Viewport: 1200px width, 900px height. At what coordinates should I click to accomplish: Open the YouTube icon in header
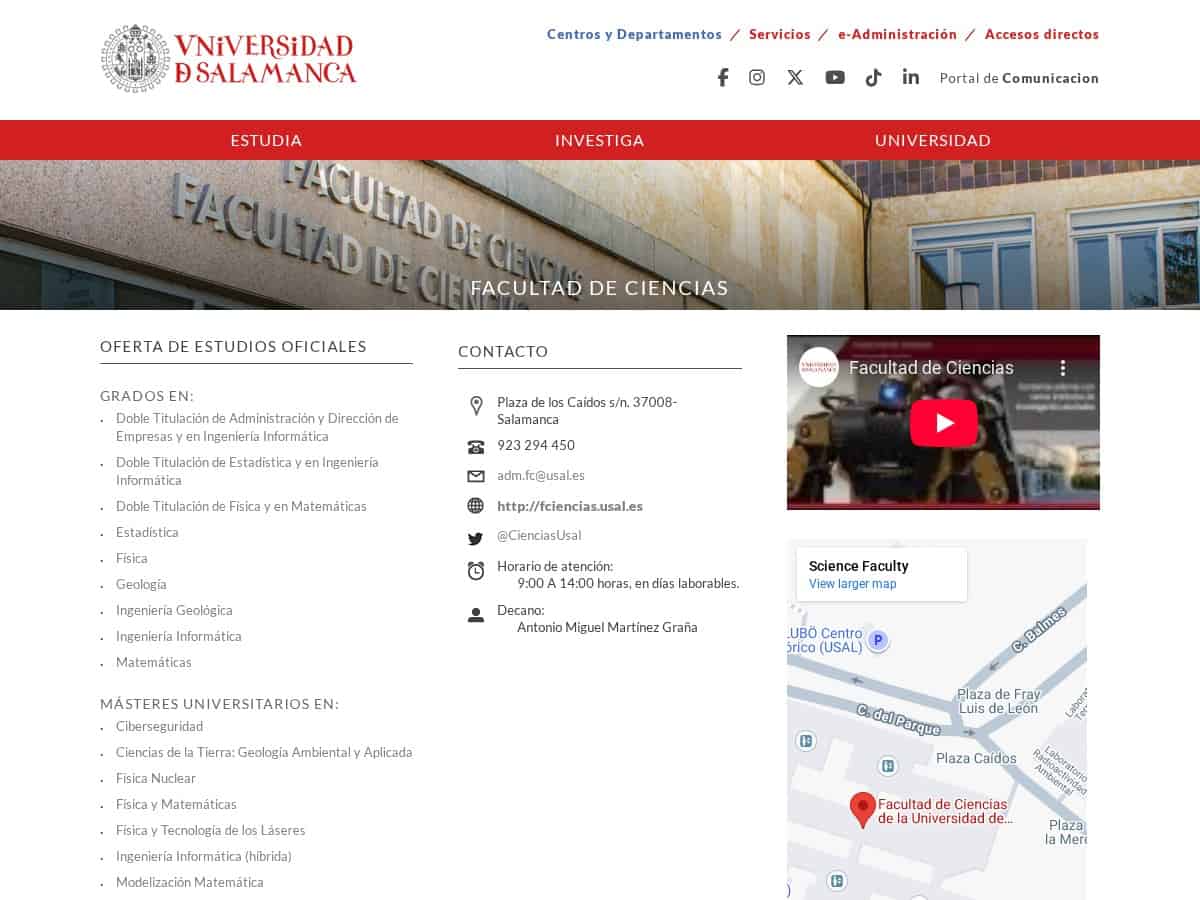[x=835, y=77]
